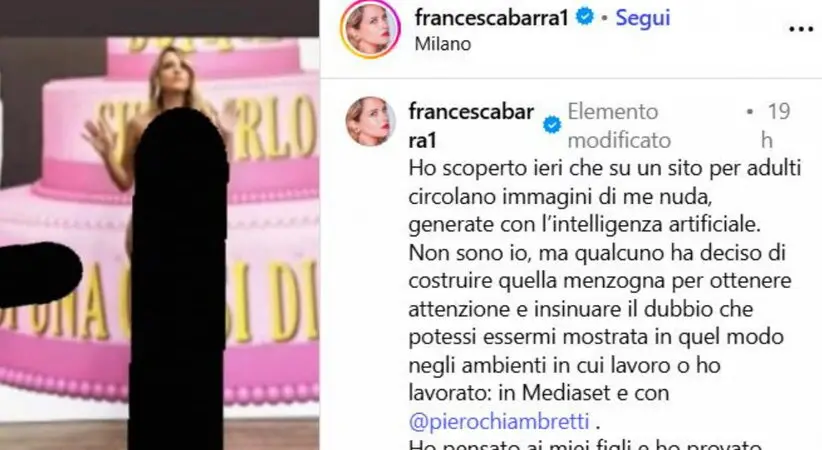Click the black censor blob at the left edge
The height and width of the screenshot is (450, 822).
pyautogui.click(x=38, y=274)
